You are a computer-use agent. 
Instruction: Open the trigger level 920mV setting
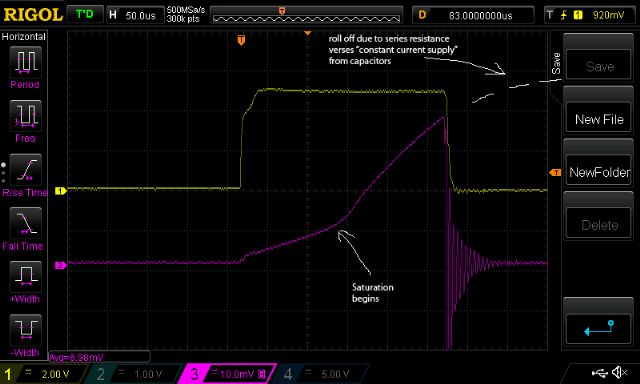[x=589, y=15]
